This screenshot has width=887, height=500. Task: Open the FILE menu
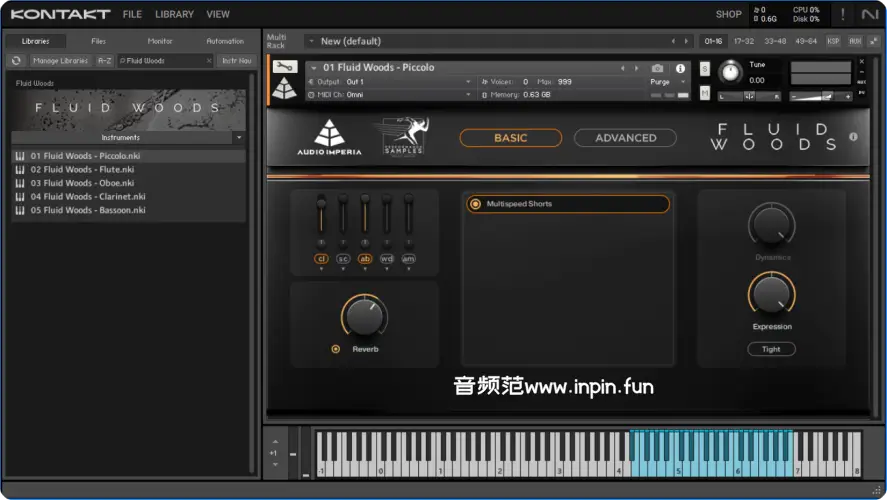point(132,14)
